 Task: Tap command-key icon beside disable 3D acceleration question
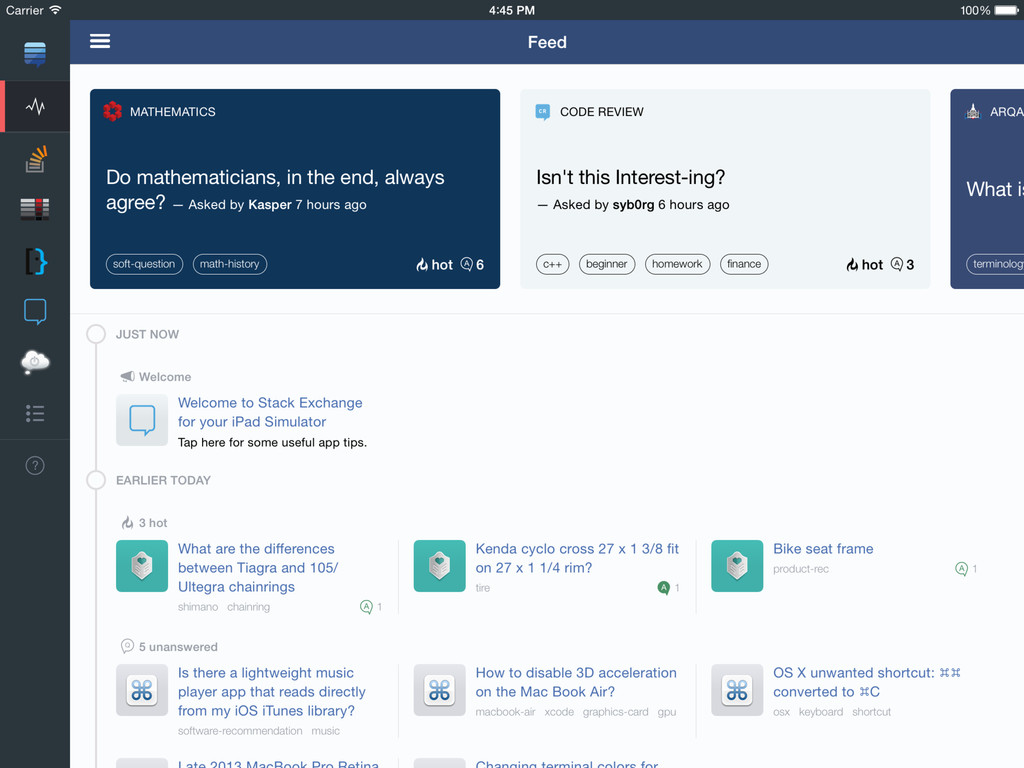click(x=440, y=690)
